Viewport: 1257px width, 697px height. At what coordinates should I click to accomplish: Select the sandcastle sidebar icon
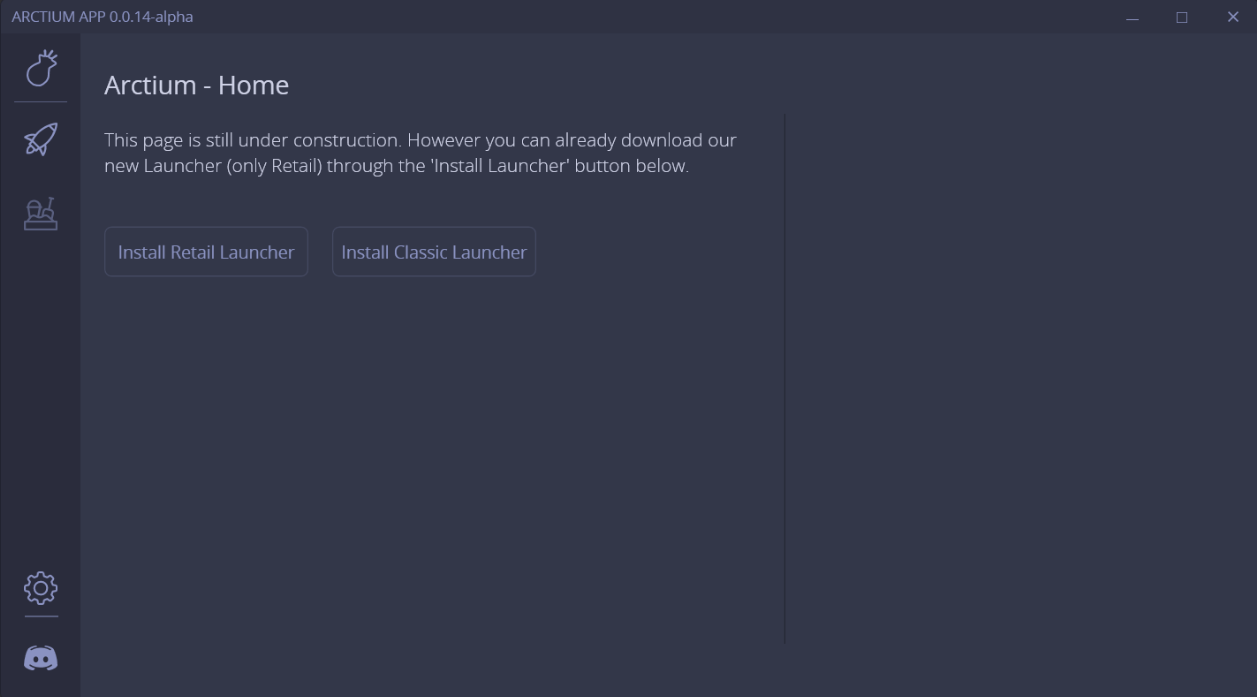(x=39, y=213)
